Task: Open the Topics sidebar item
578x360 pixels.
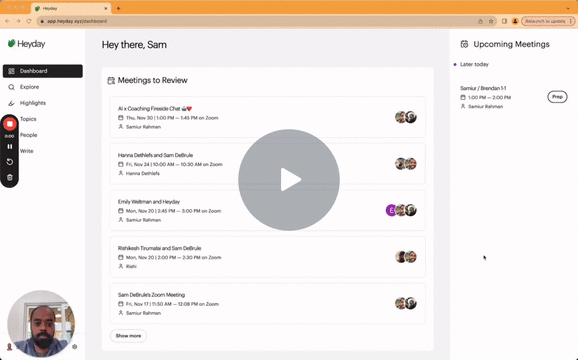Action: (x=28, y=119)
